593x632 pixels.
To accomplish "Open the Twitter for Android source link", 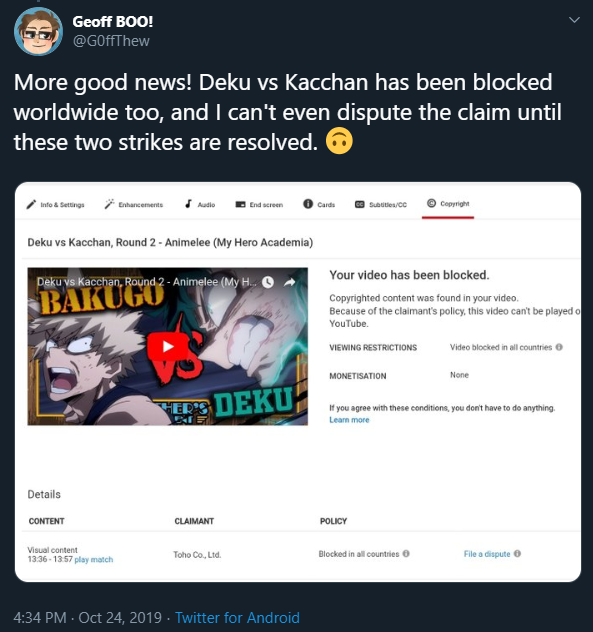I will tap(237, 617).
